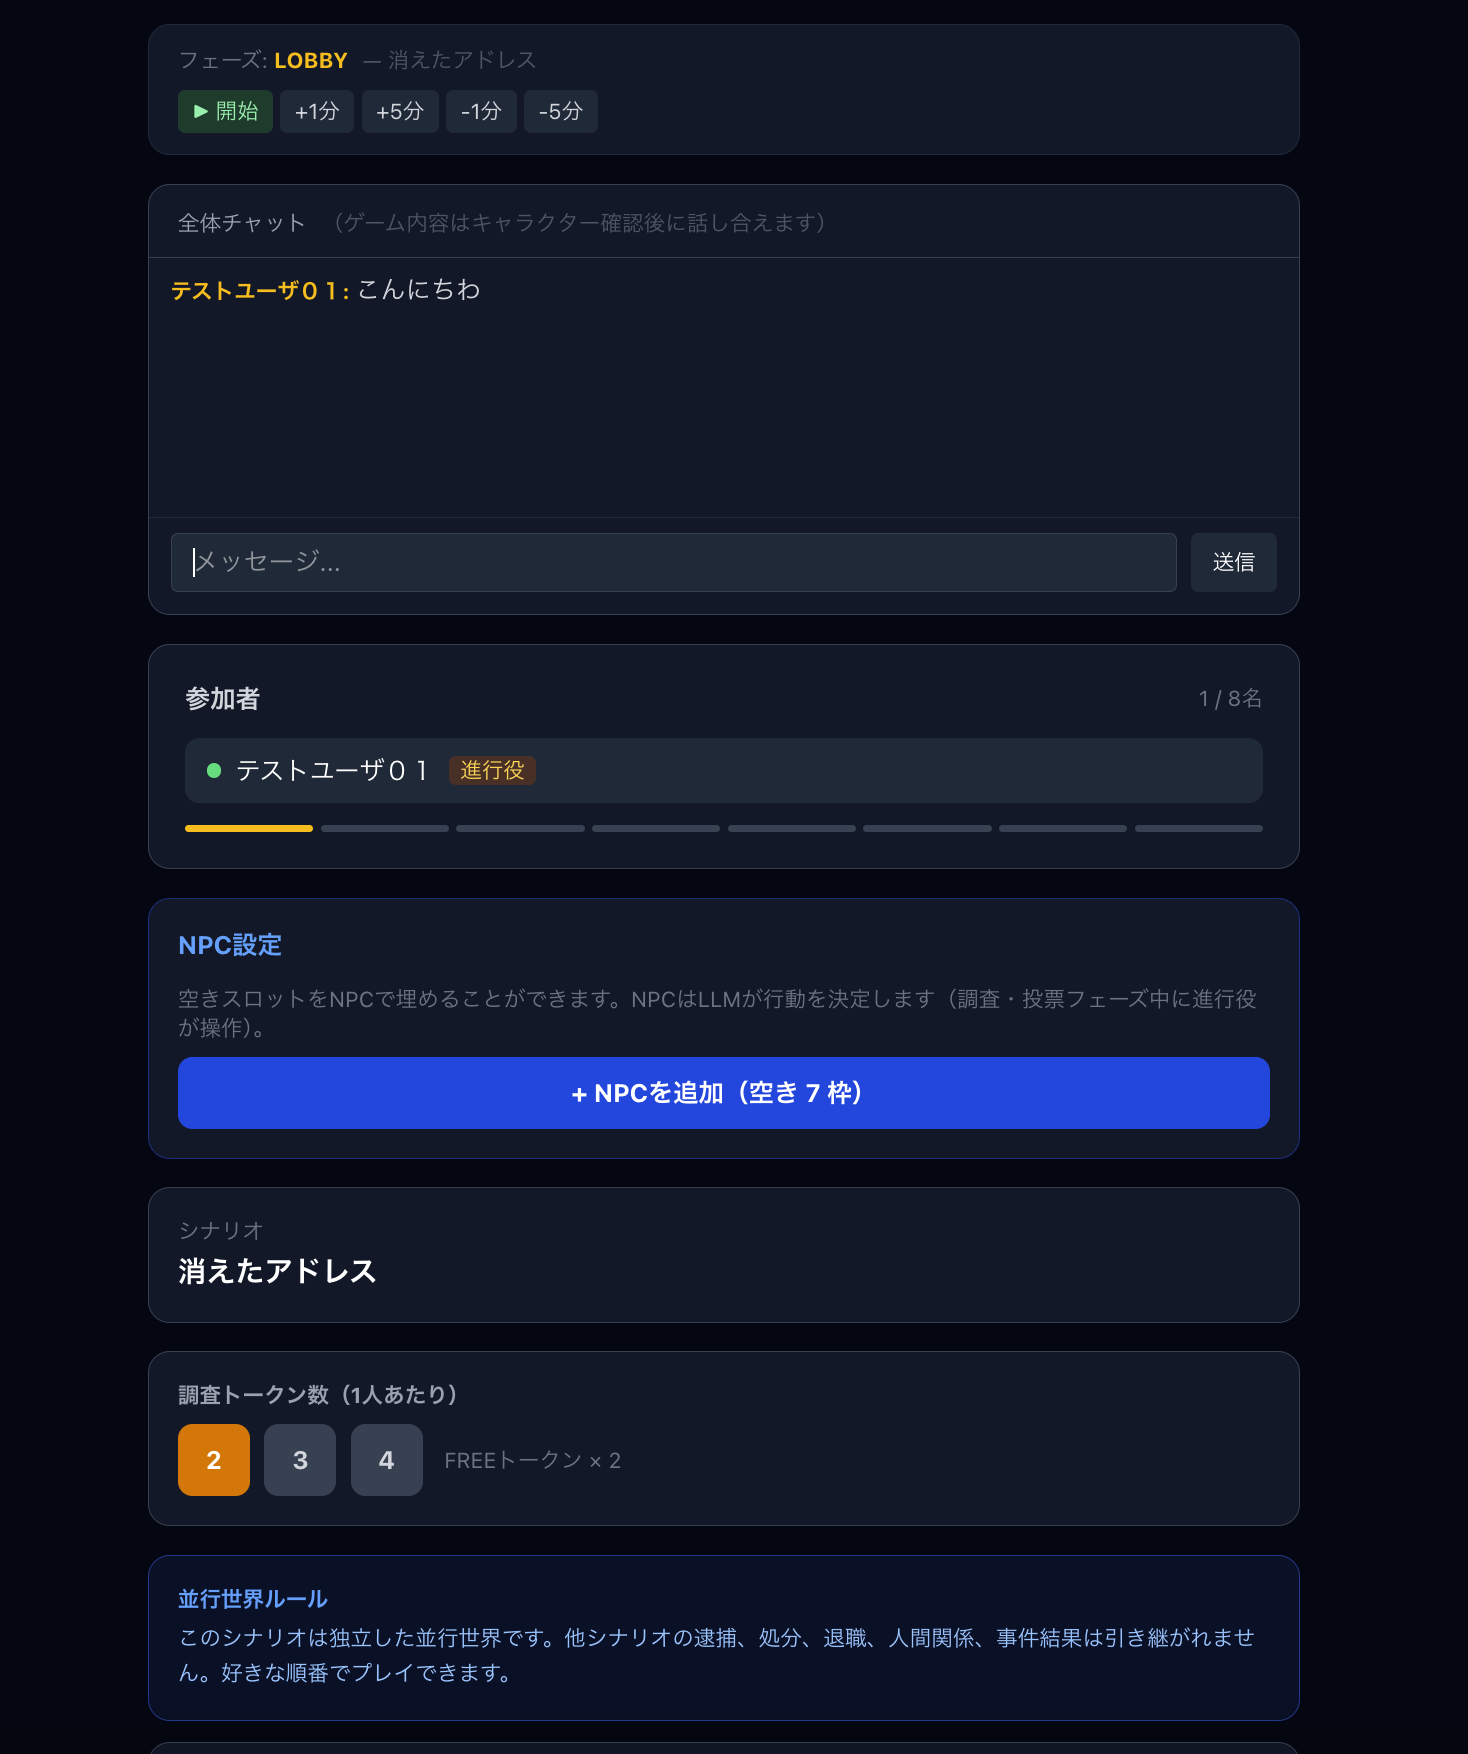Subtract five minutes with -5分
The height and width of the screenshot is (1754, 1468).
tap(561, 111)
